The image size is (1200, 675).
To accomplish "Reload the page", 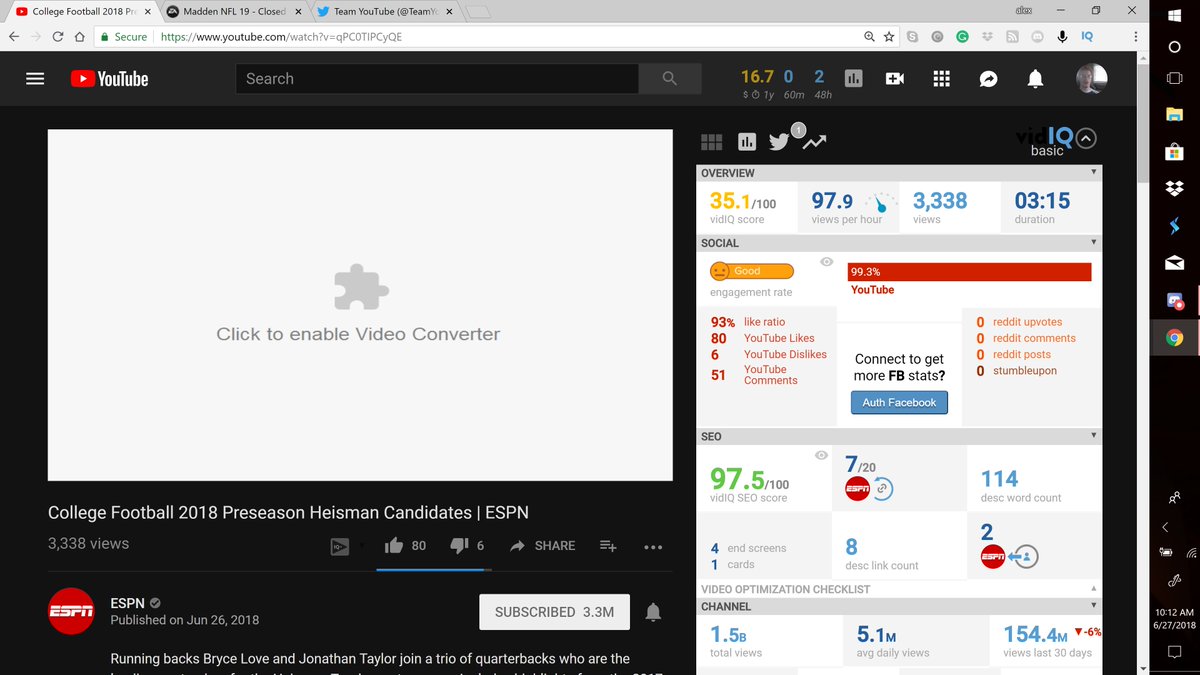I will point(56,36).
